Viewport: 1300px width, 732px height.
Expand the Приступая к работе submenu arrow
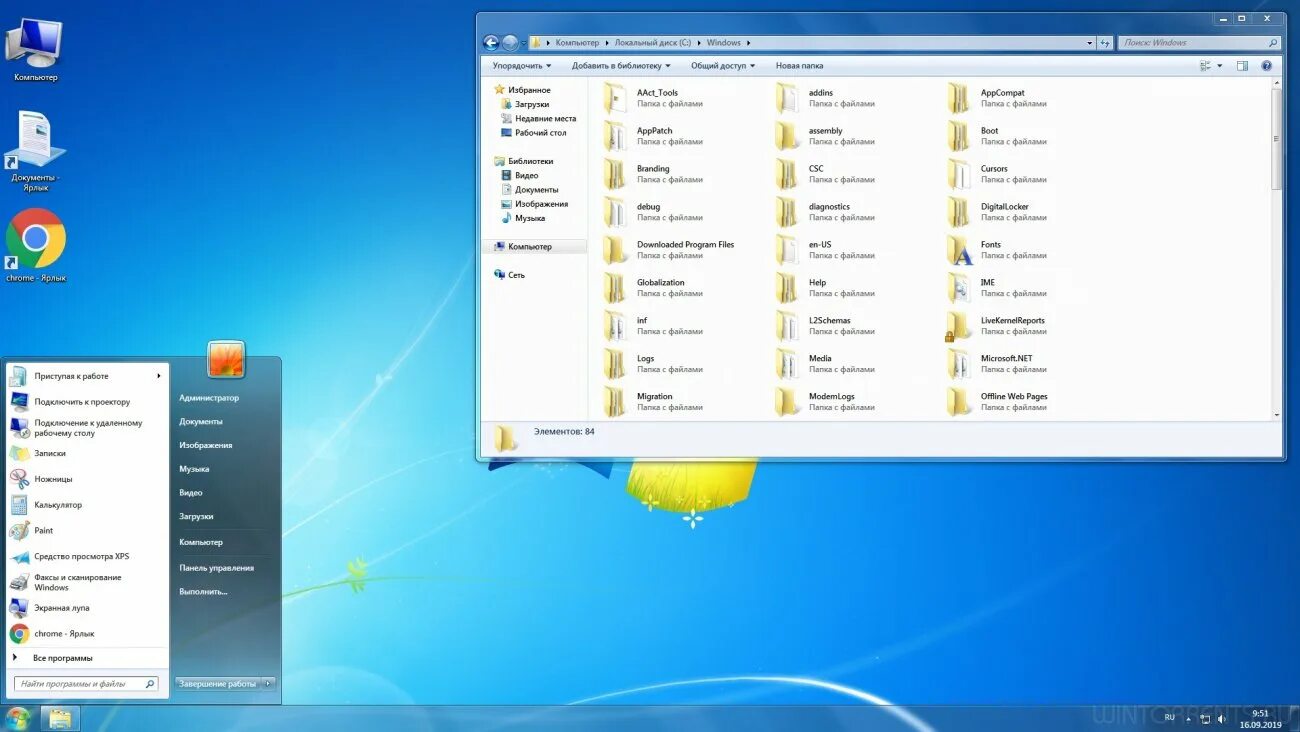pyautogui.click(x=158, y=376)
